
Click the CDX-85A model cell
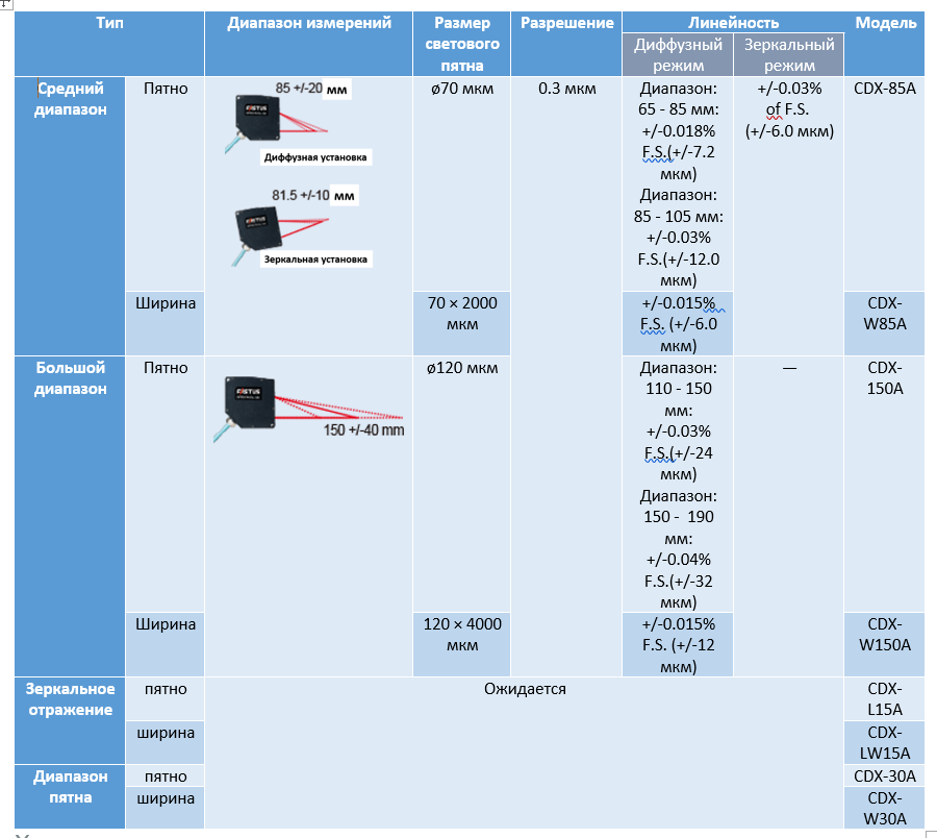pyautogui.click(x=885, y=88)
